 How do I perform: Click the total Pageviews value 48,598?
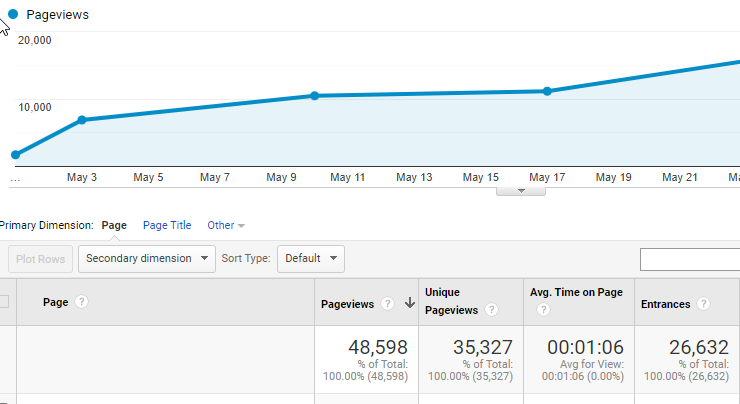pyautogui.click(x=378, y=347)
